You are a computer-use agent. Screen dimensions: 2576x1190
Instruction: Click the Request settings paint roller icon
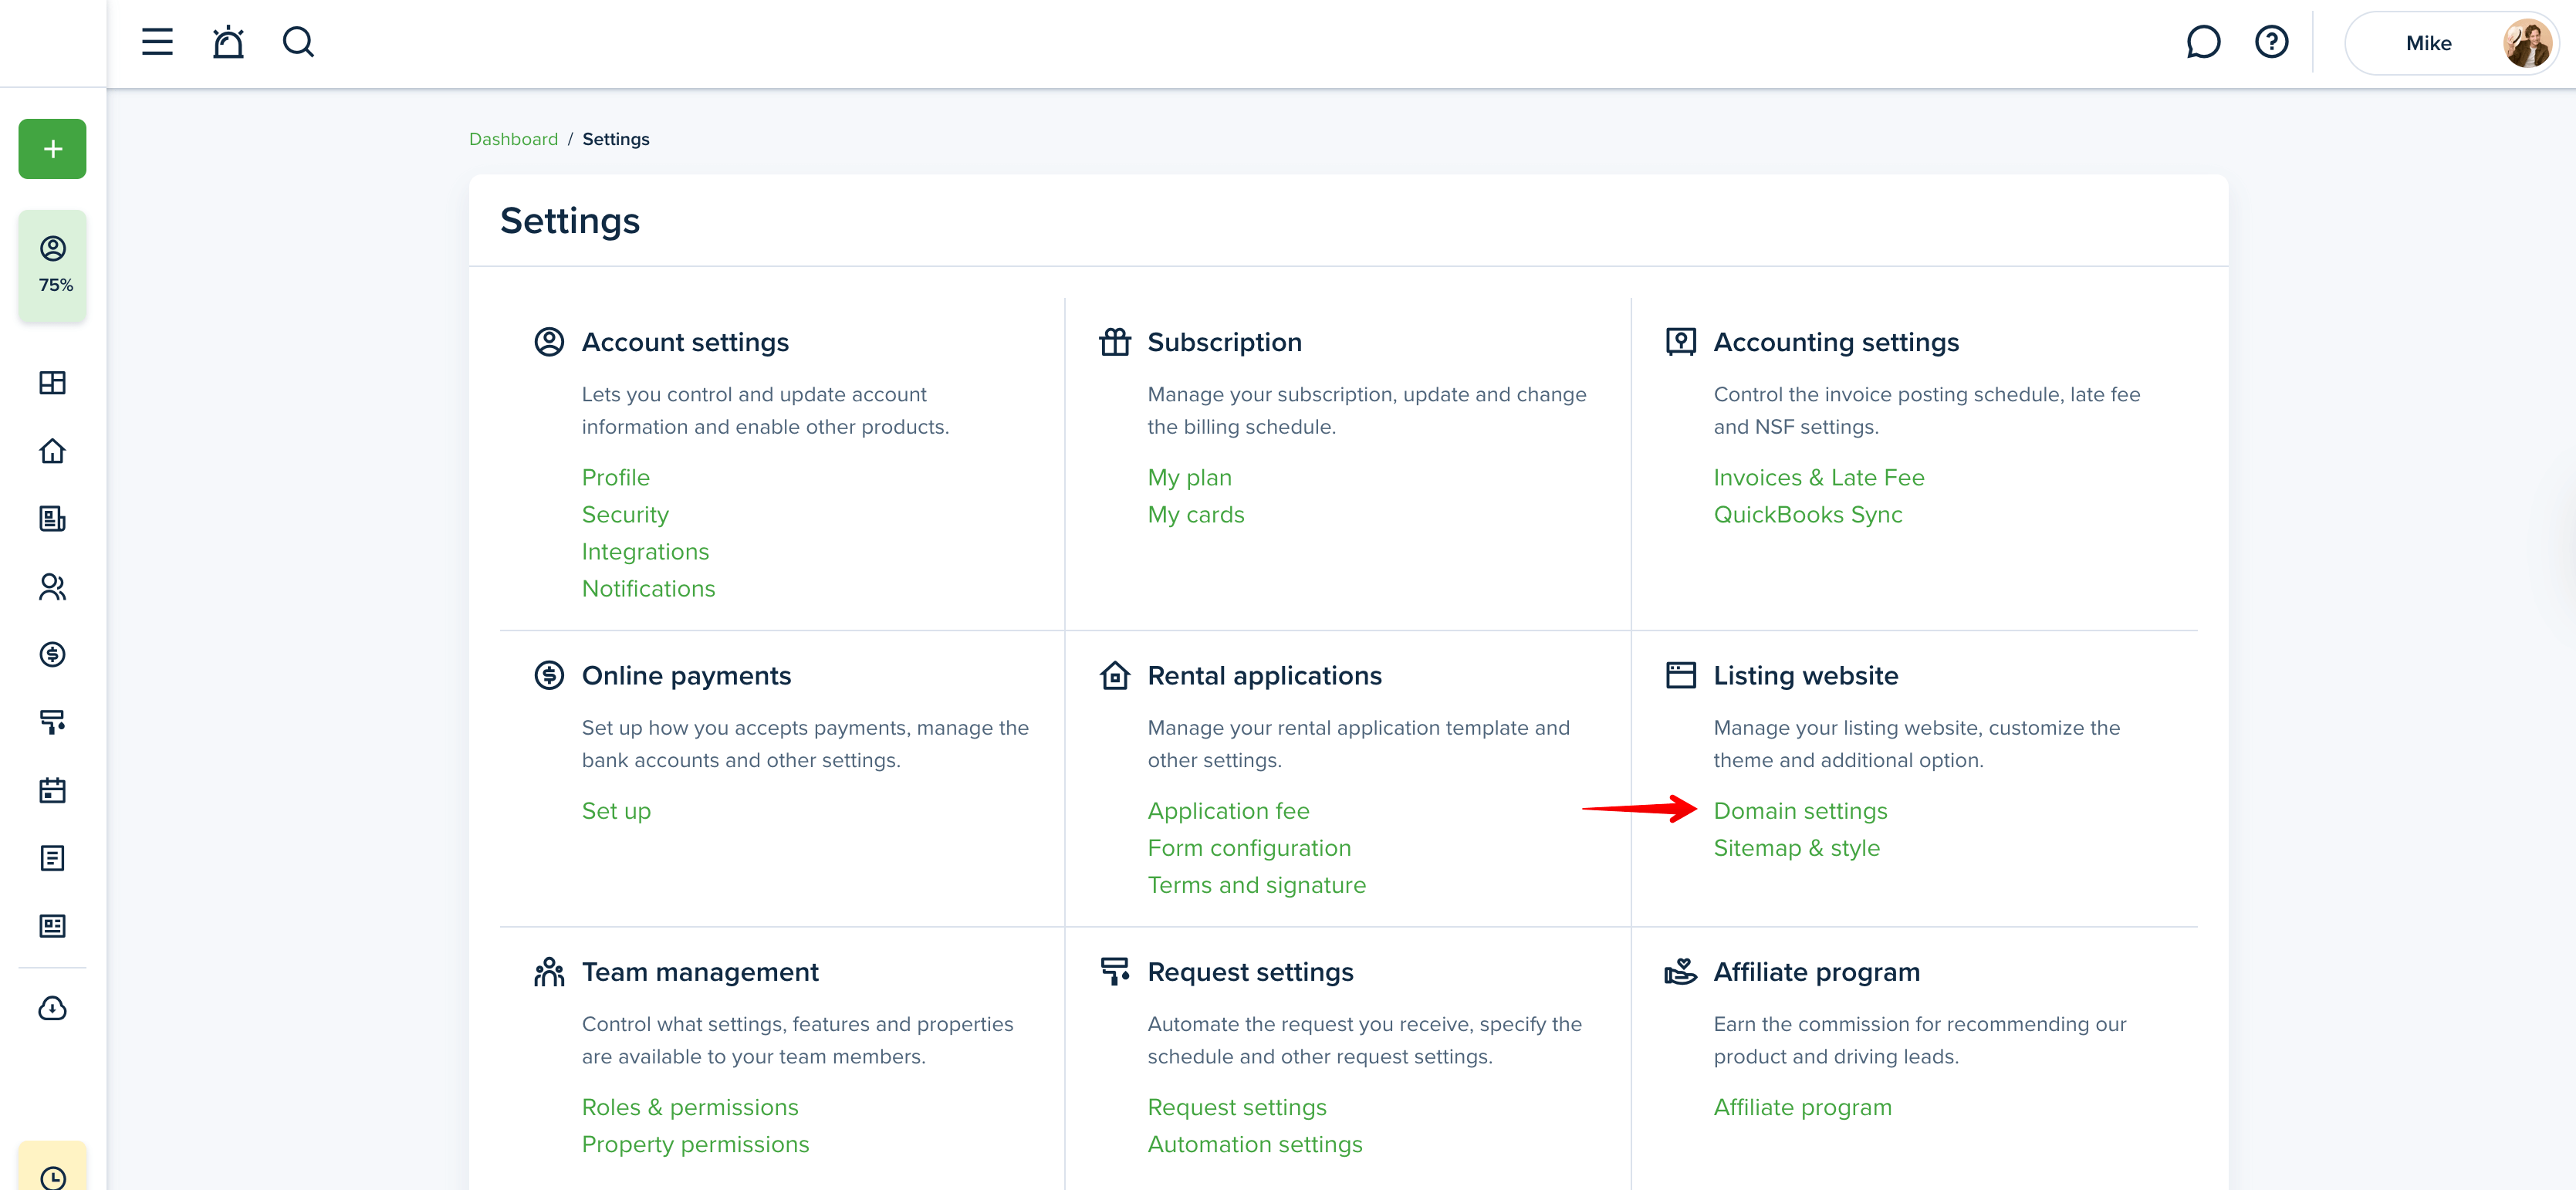1115,972
